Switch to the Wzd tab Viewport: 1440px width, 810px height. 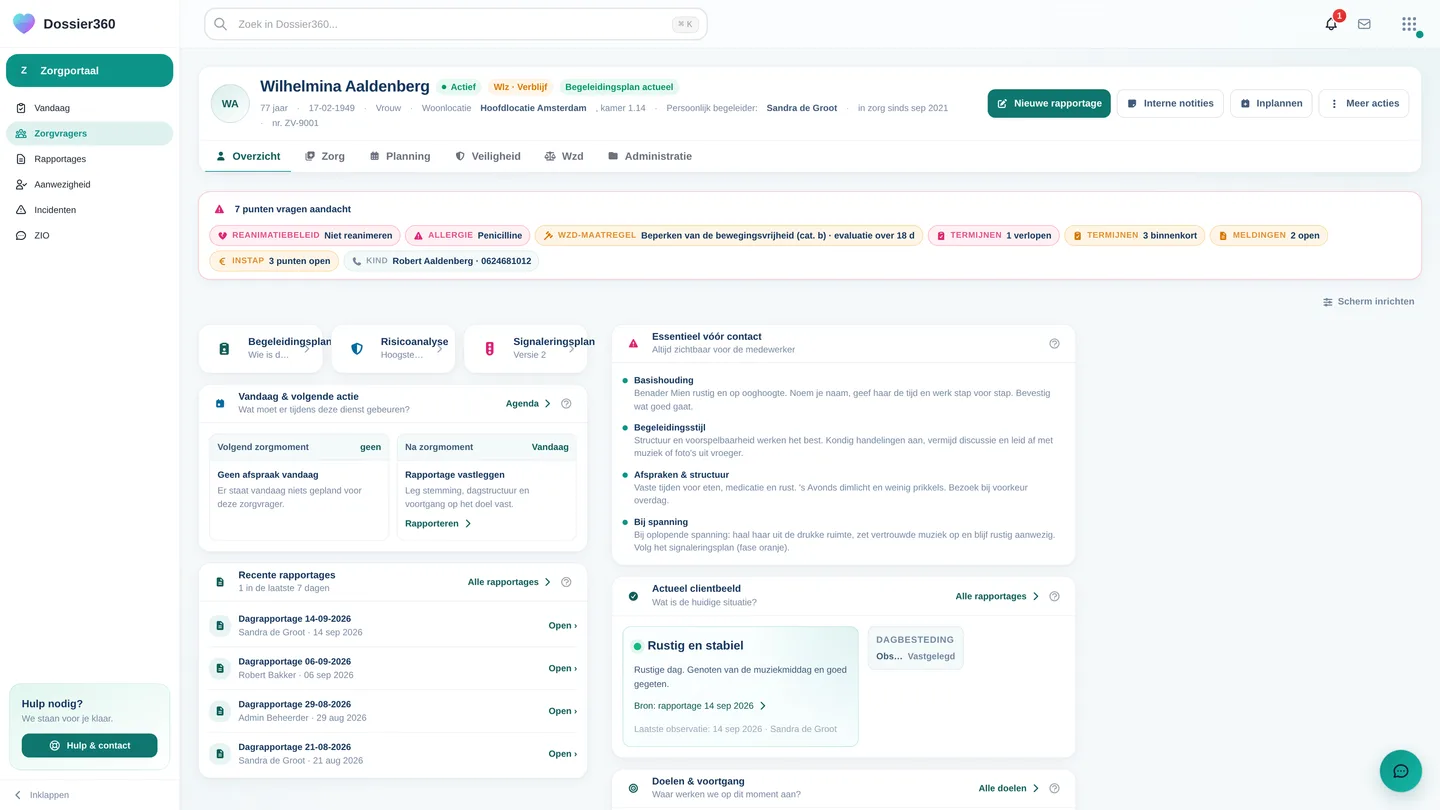[564, 156]
